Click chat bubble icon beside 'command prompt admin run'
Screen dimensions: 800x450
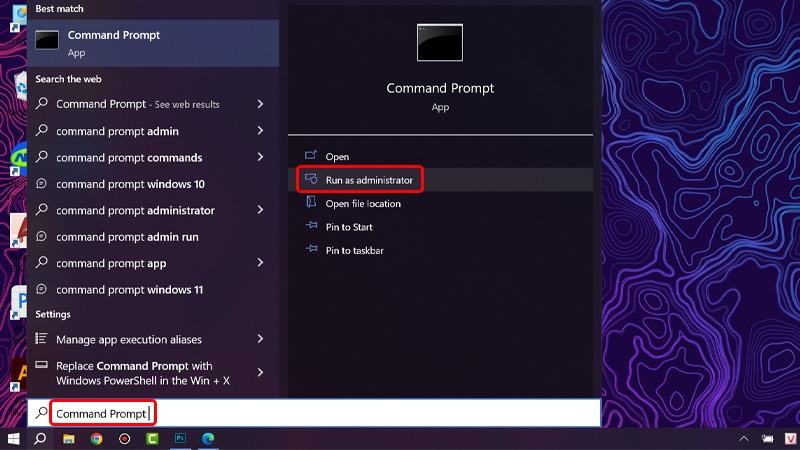pyautogui.click(x=42, y=236)
